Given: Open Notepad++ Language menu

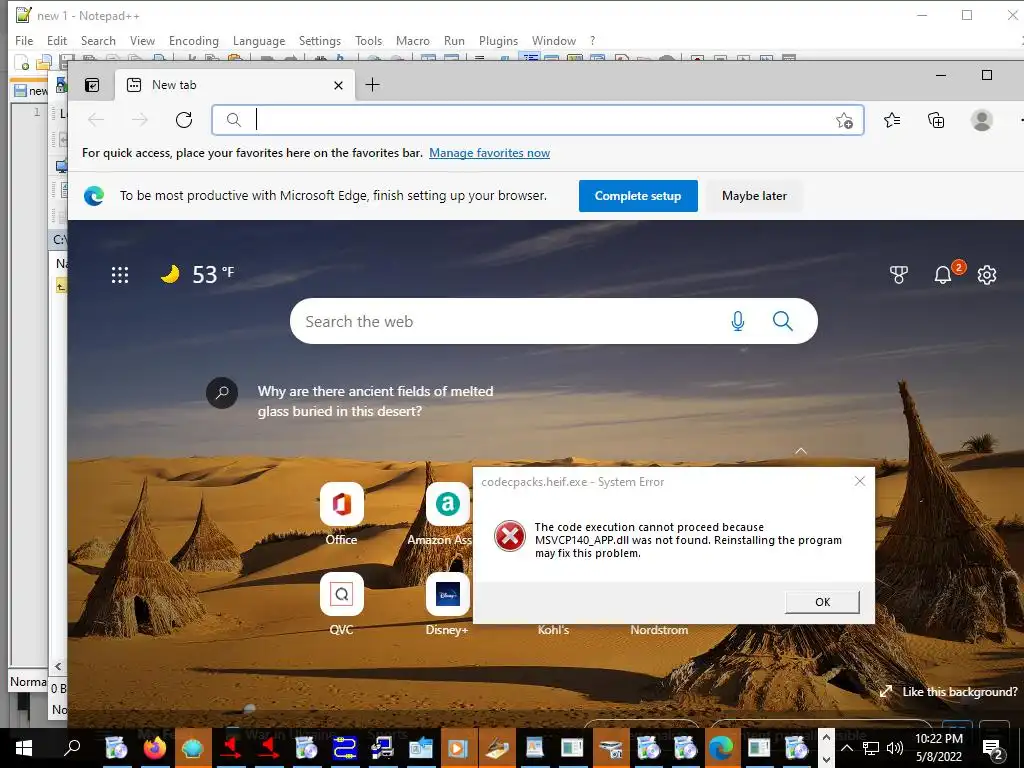Looking at the screenshot, I should tap(259, 40).
